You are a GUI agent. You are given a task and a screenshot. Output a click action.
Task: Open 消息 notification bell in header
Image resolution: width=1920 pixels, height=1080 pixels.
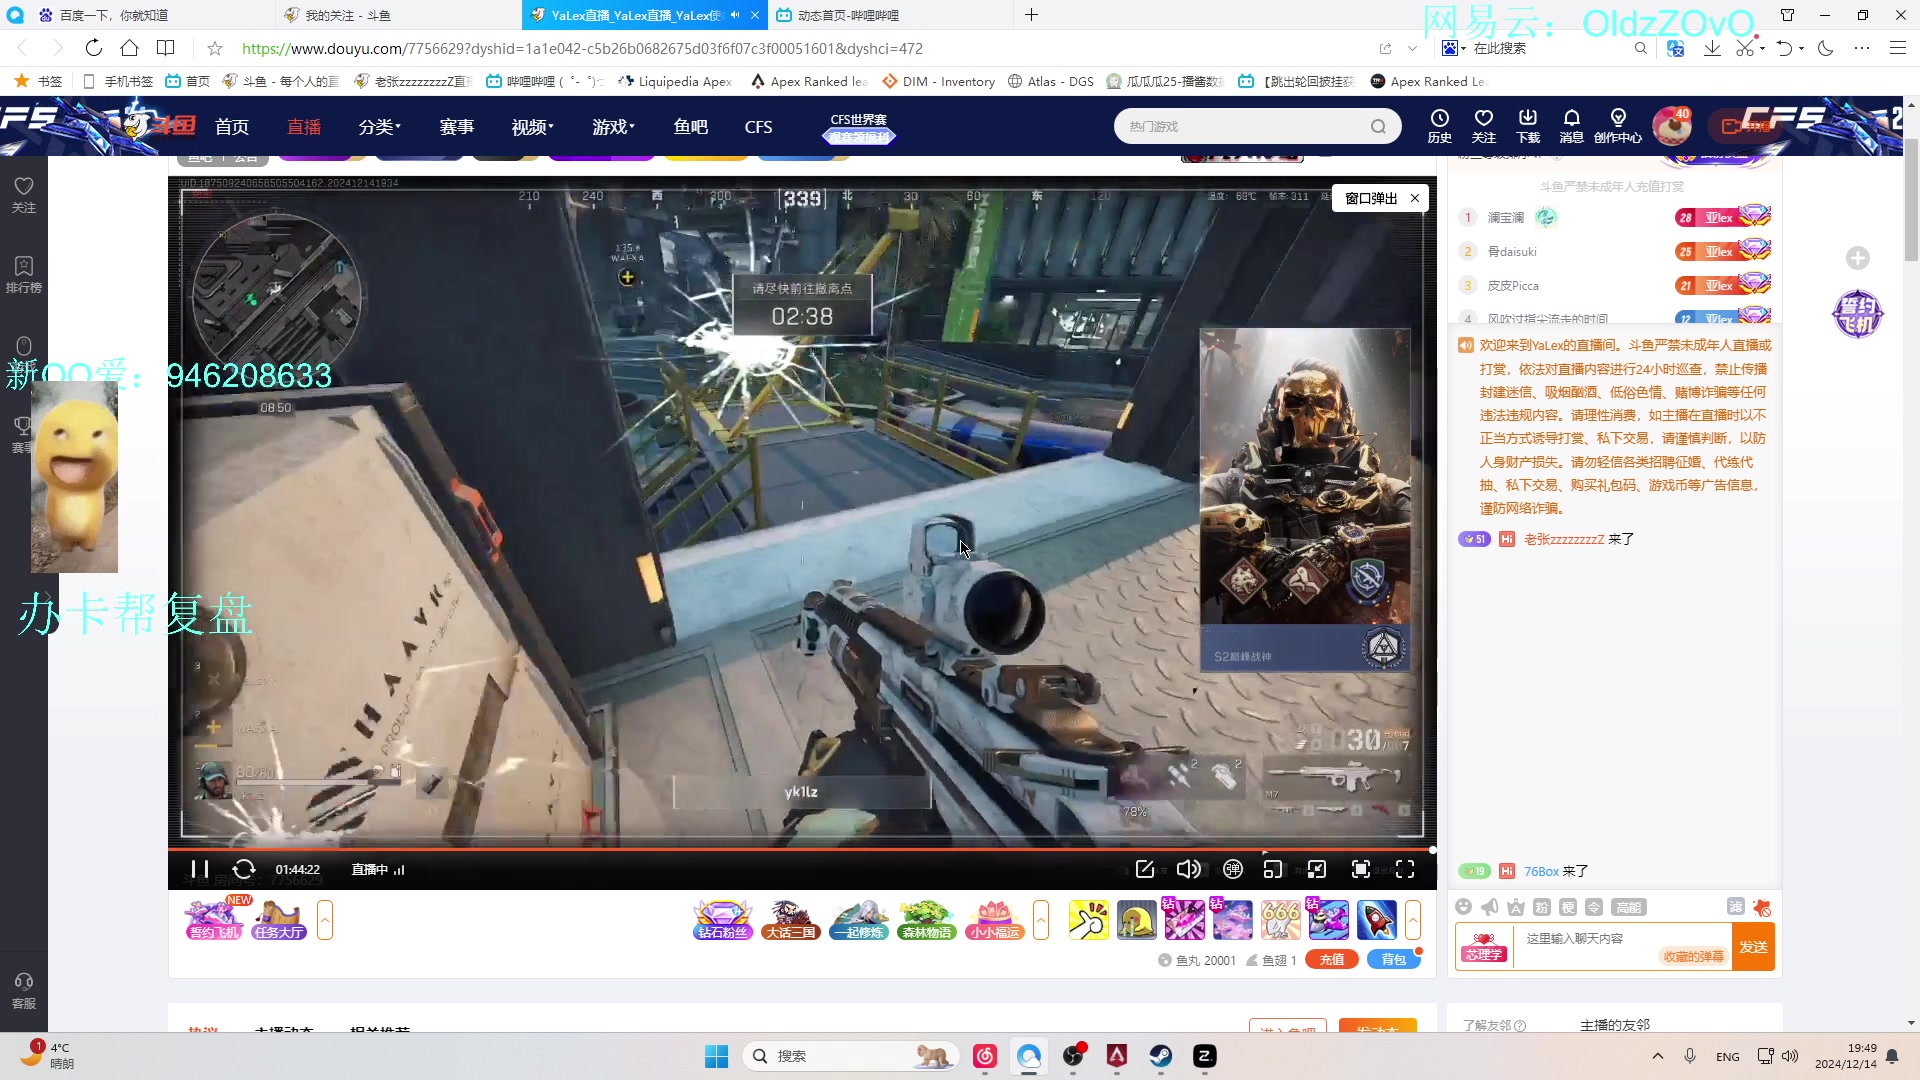tap(1571, 126)
